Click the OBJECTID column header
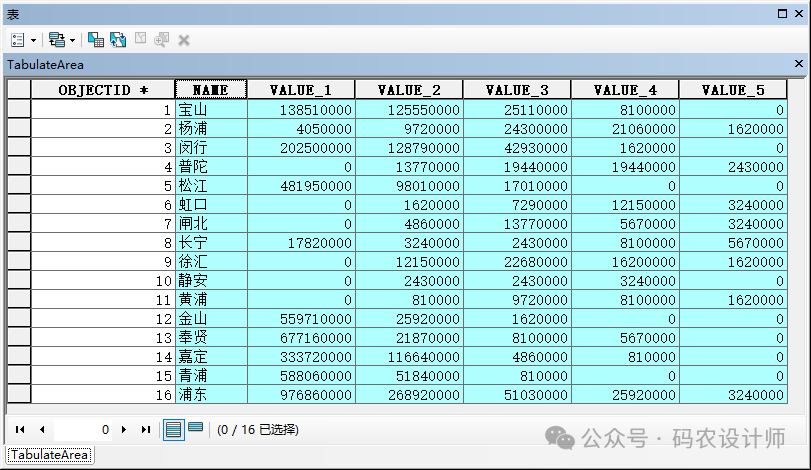811x470 pixels. click(x=103, y=90)
